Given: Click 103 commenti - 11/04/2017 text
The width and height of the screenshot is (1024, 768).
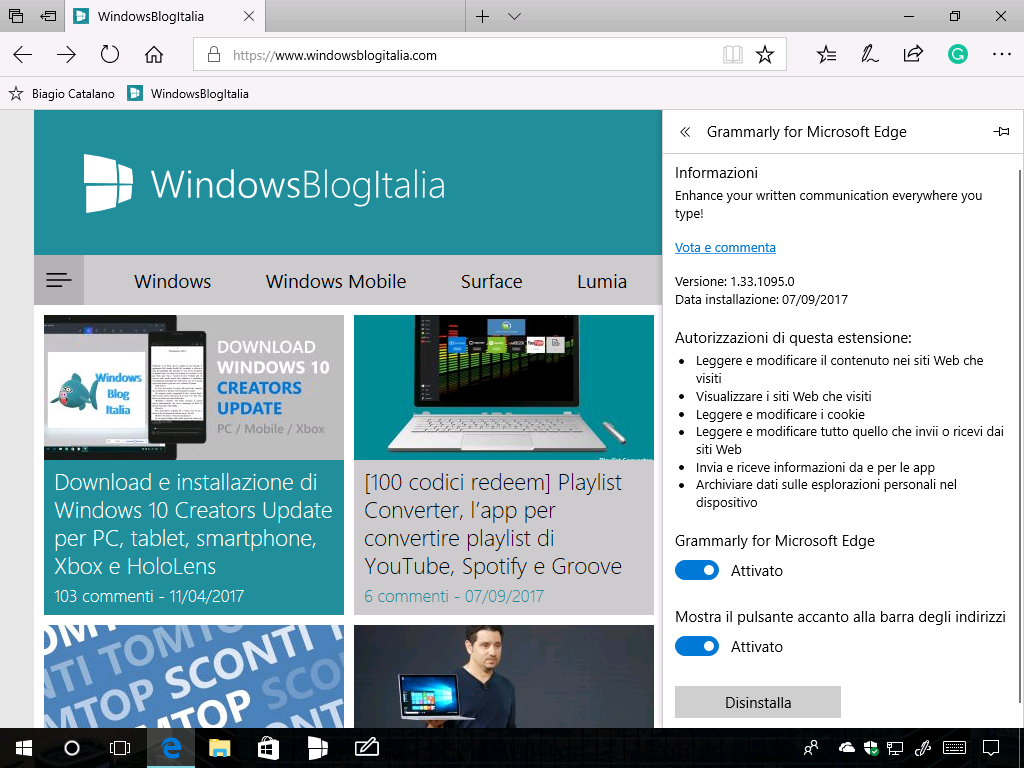Looking at the screenshot, I should tap(149, 596).
